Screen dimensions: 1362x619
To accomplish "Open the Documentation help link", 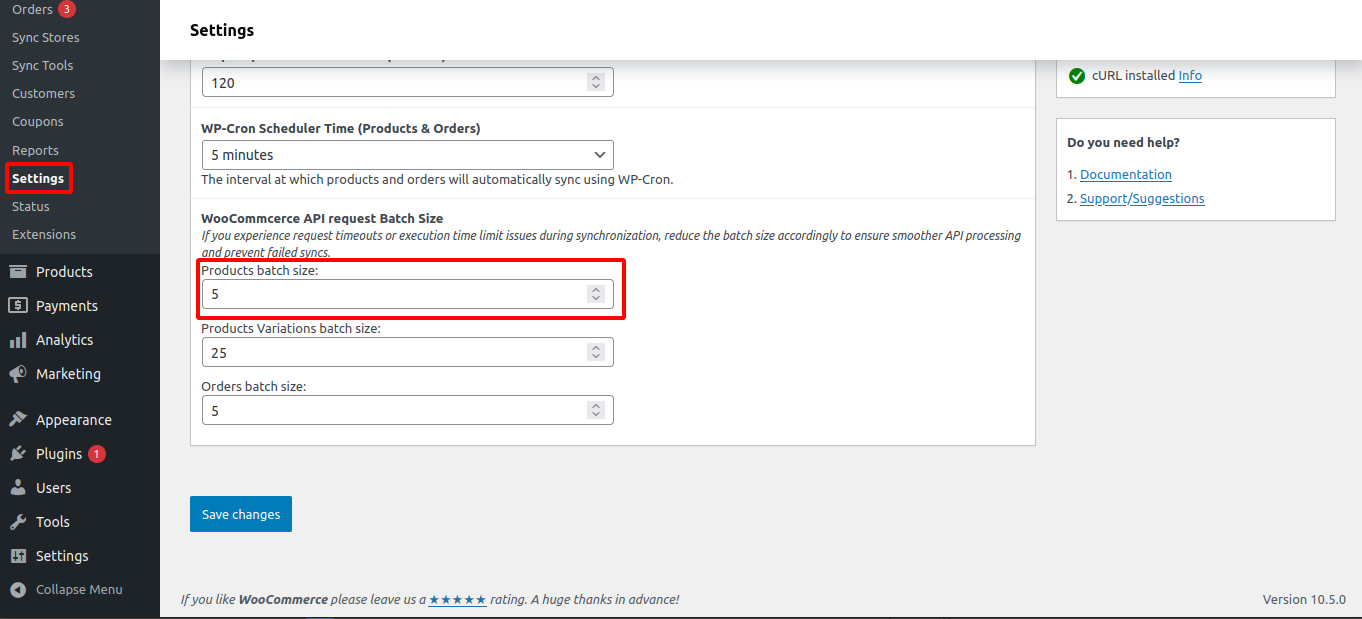I will coord(1125,174).
